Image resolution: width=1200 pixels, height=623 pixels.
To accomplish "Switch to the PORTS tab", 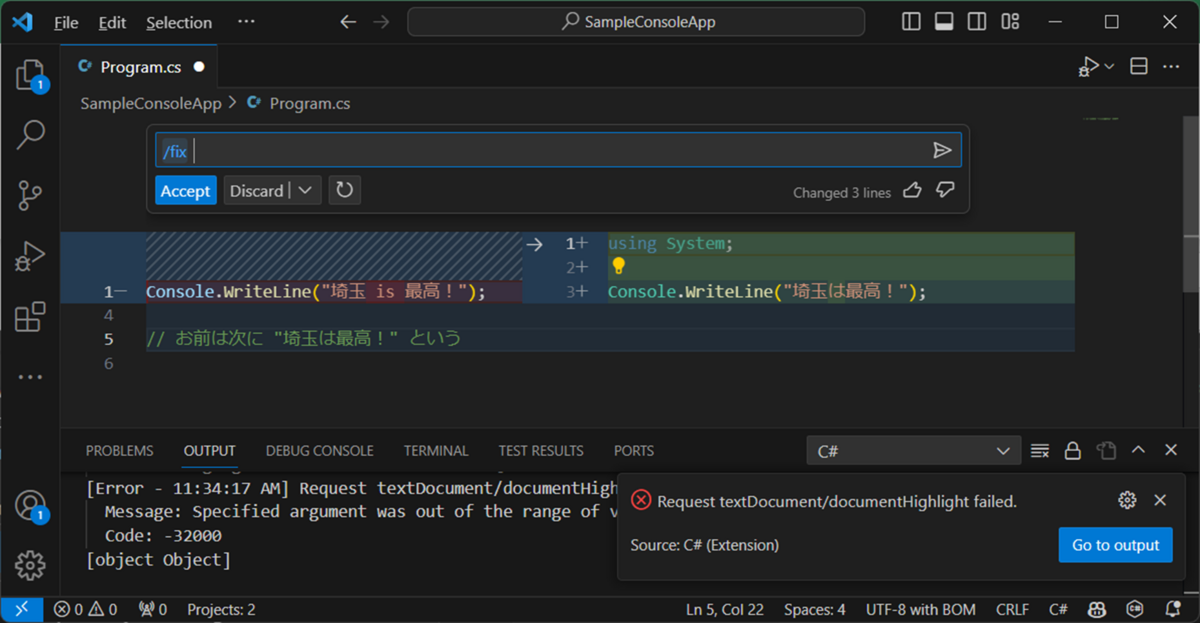I will click(x=634, y=451).
